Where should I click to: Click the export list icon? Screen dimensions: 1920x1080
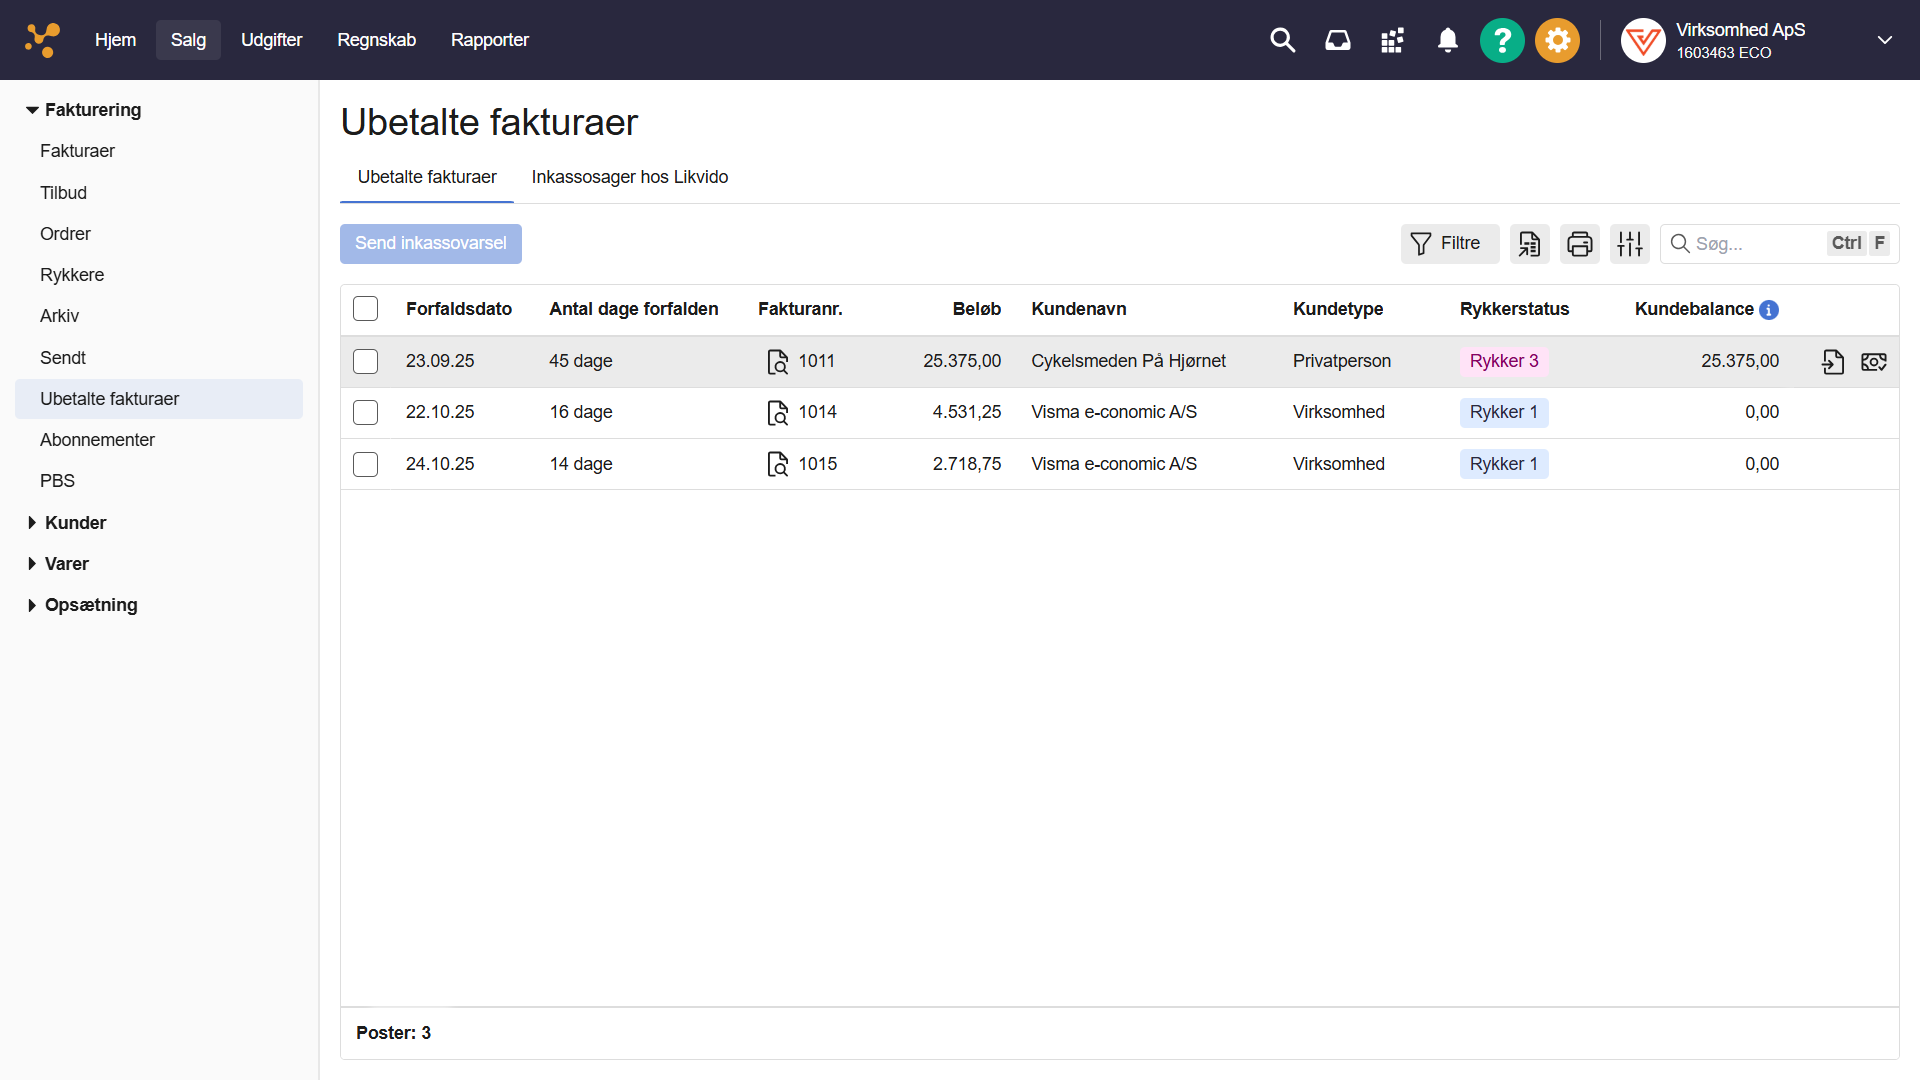pos(1529,244)
